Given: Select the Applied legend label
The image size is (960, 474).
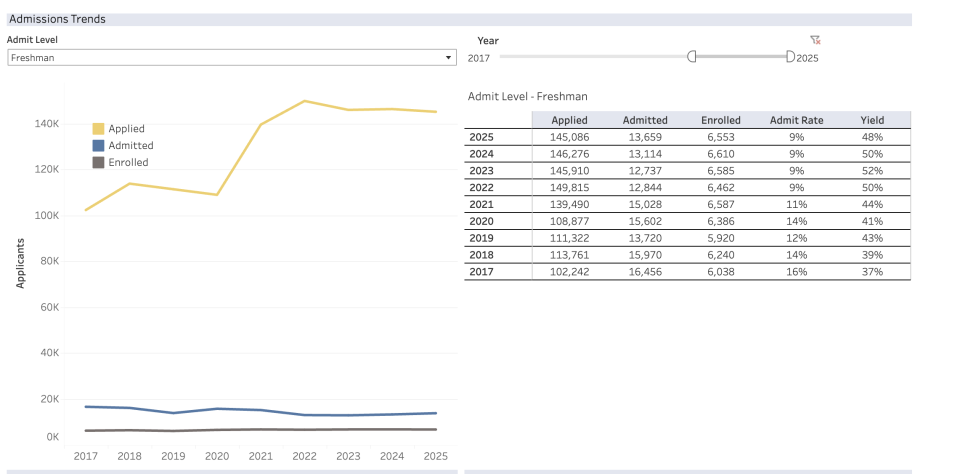Looking at the screenshot, I should tap(127, 129).
